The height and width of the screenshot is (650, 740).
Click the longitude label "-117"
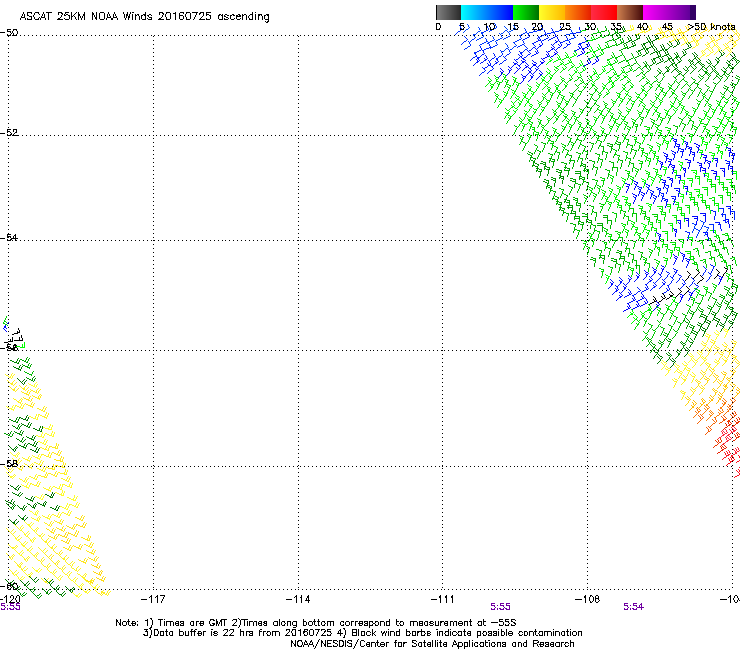[x=153, y=599]
